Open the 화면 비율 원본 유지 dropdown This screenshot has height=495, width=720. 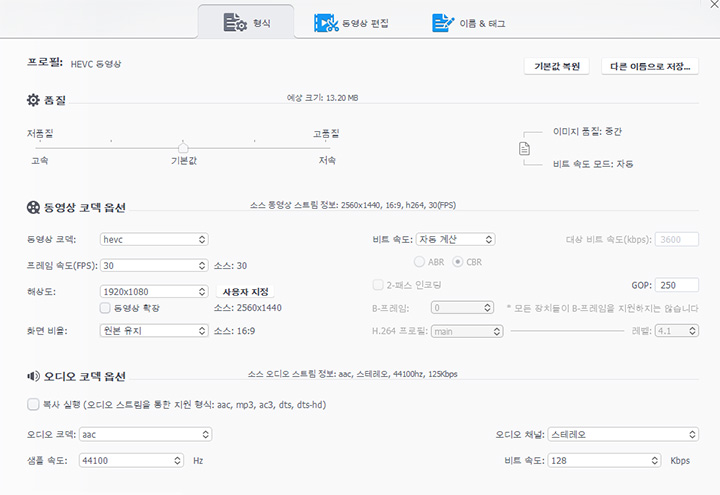click(x=154, y=331)
